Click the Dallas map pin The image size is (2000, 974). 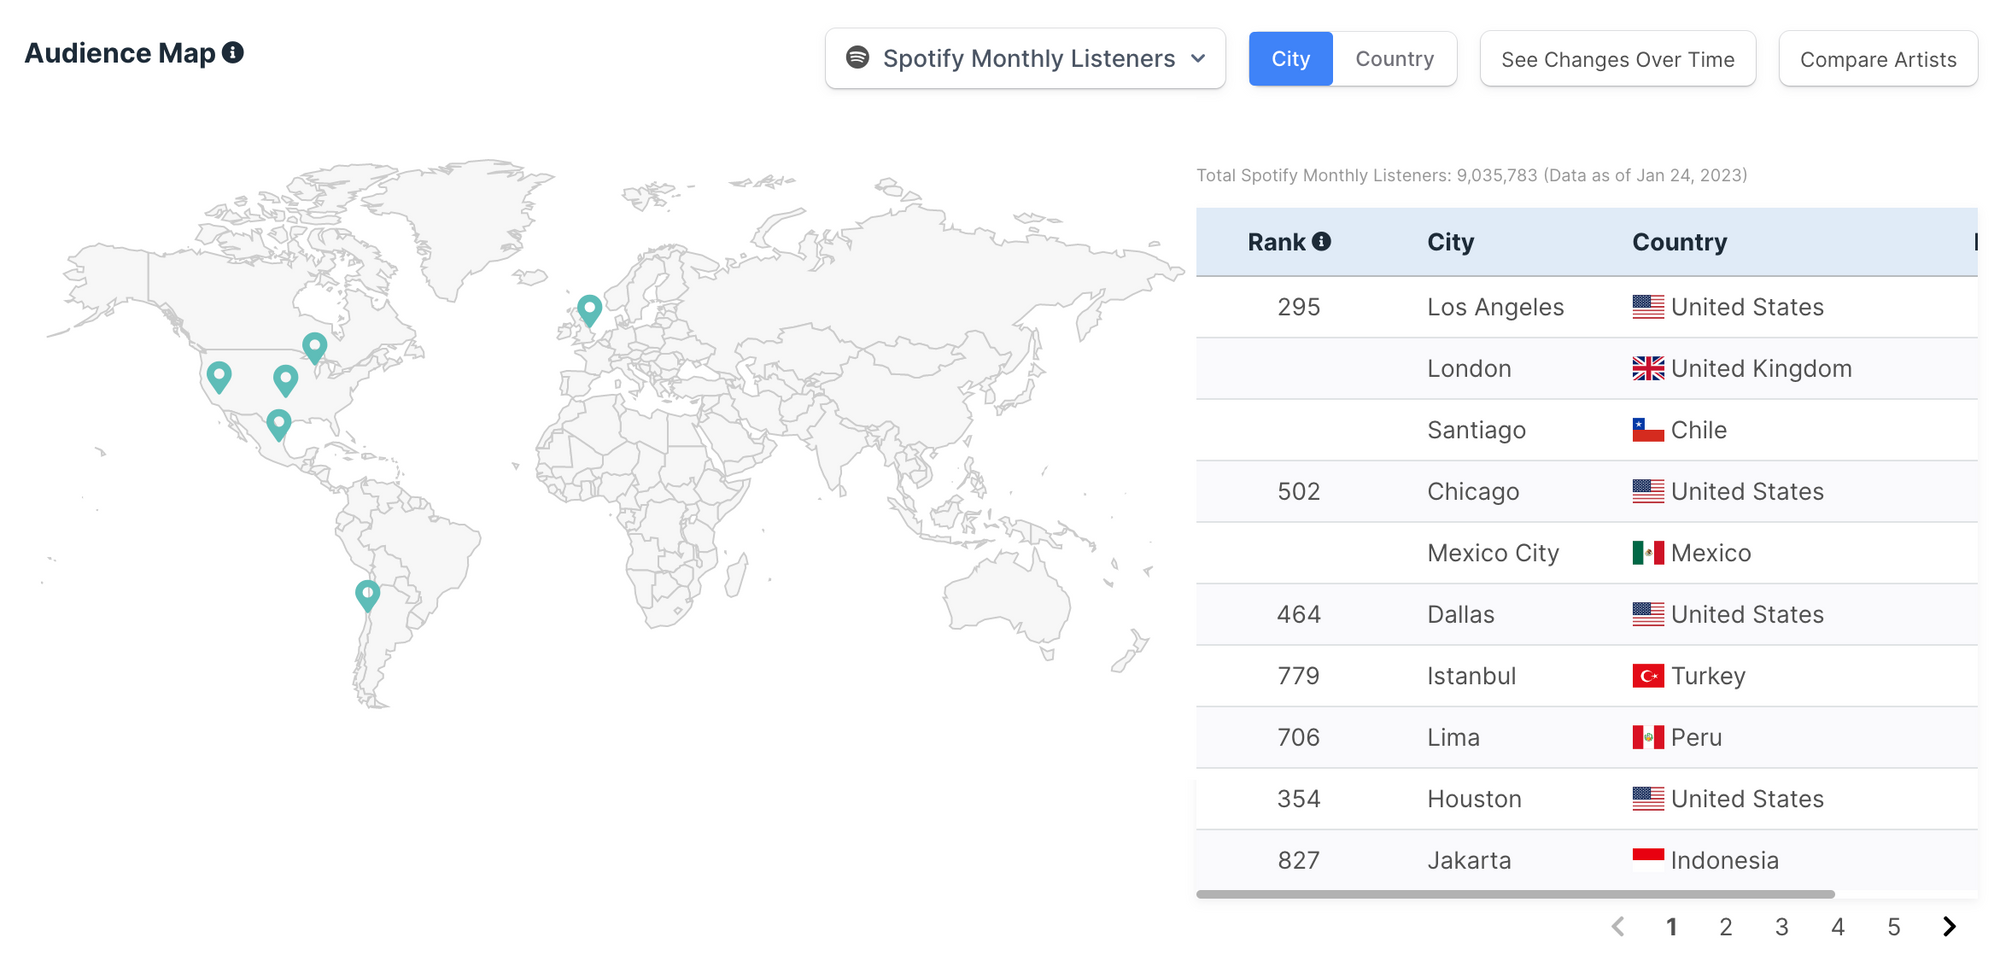[285, 379]
